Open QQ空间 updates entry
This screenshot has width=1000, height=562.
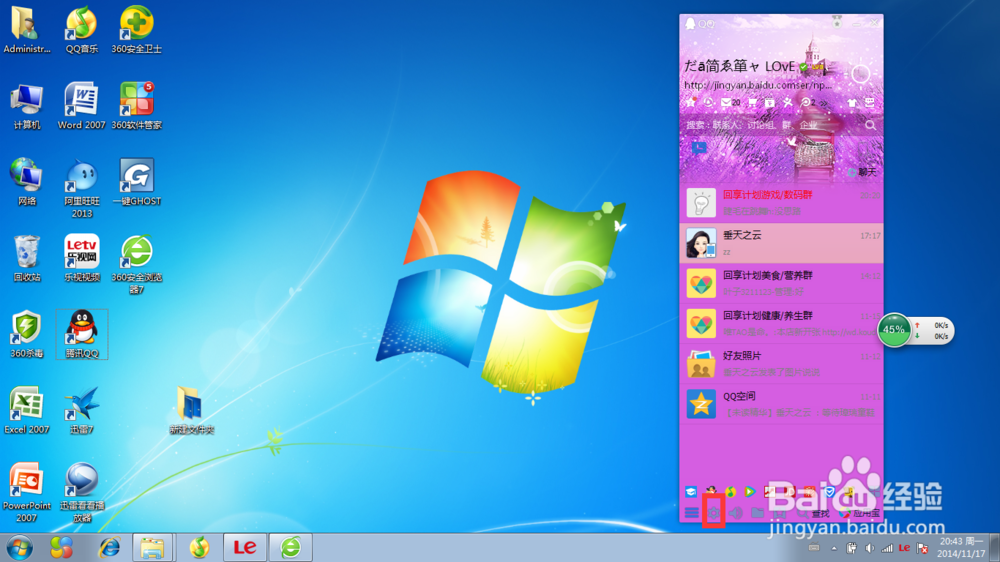pyautogui.click(x=781, y=404)
